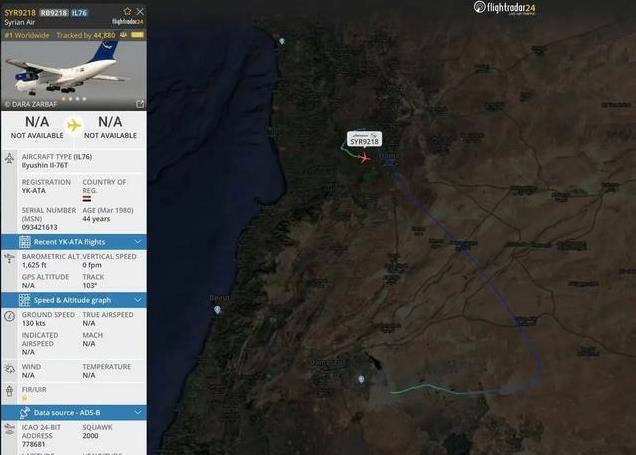This screenshot has height=455, width=636.
Task: Open the aircraft photo external link icon
Action: (140, 104)
